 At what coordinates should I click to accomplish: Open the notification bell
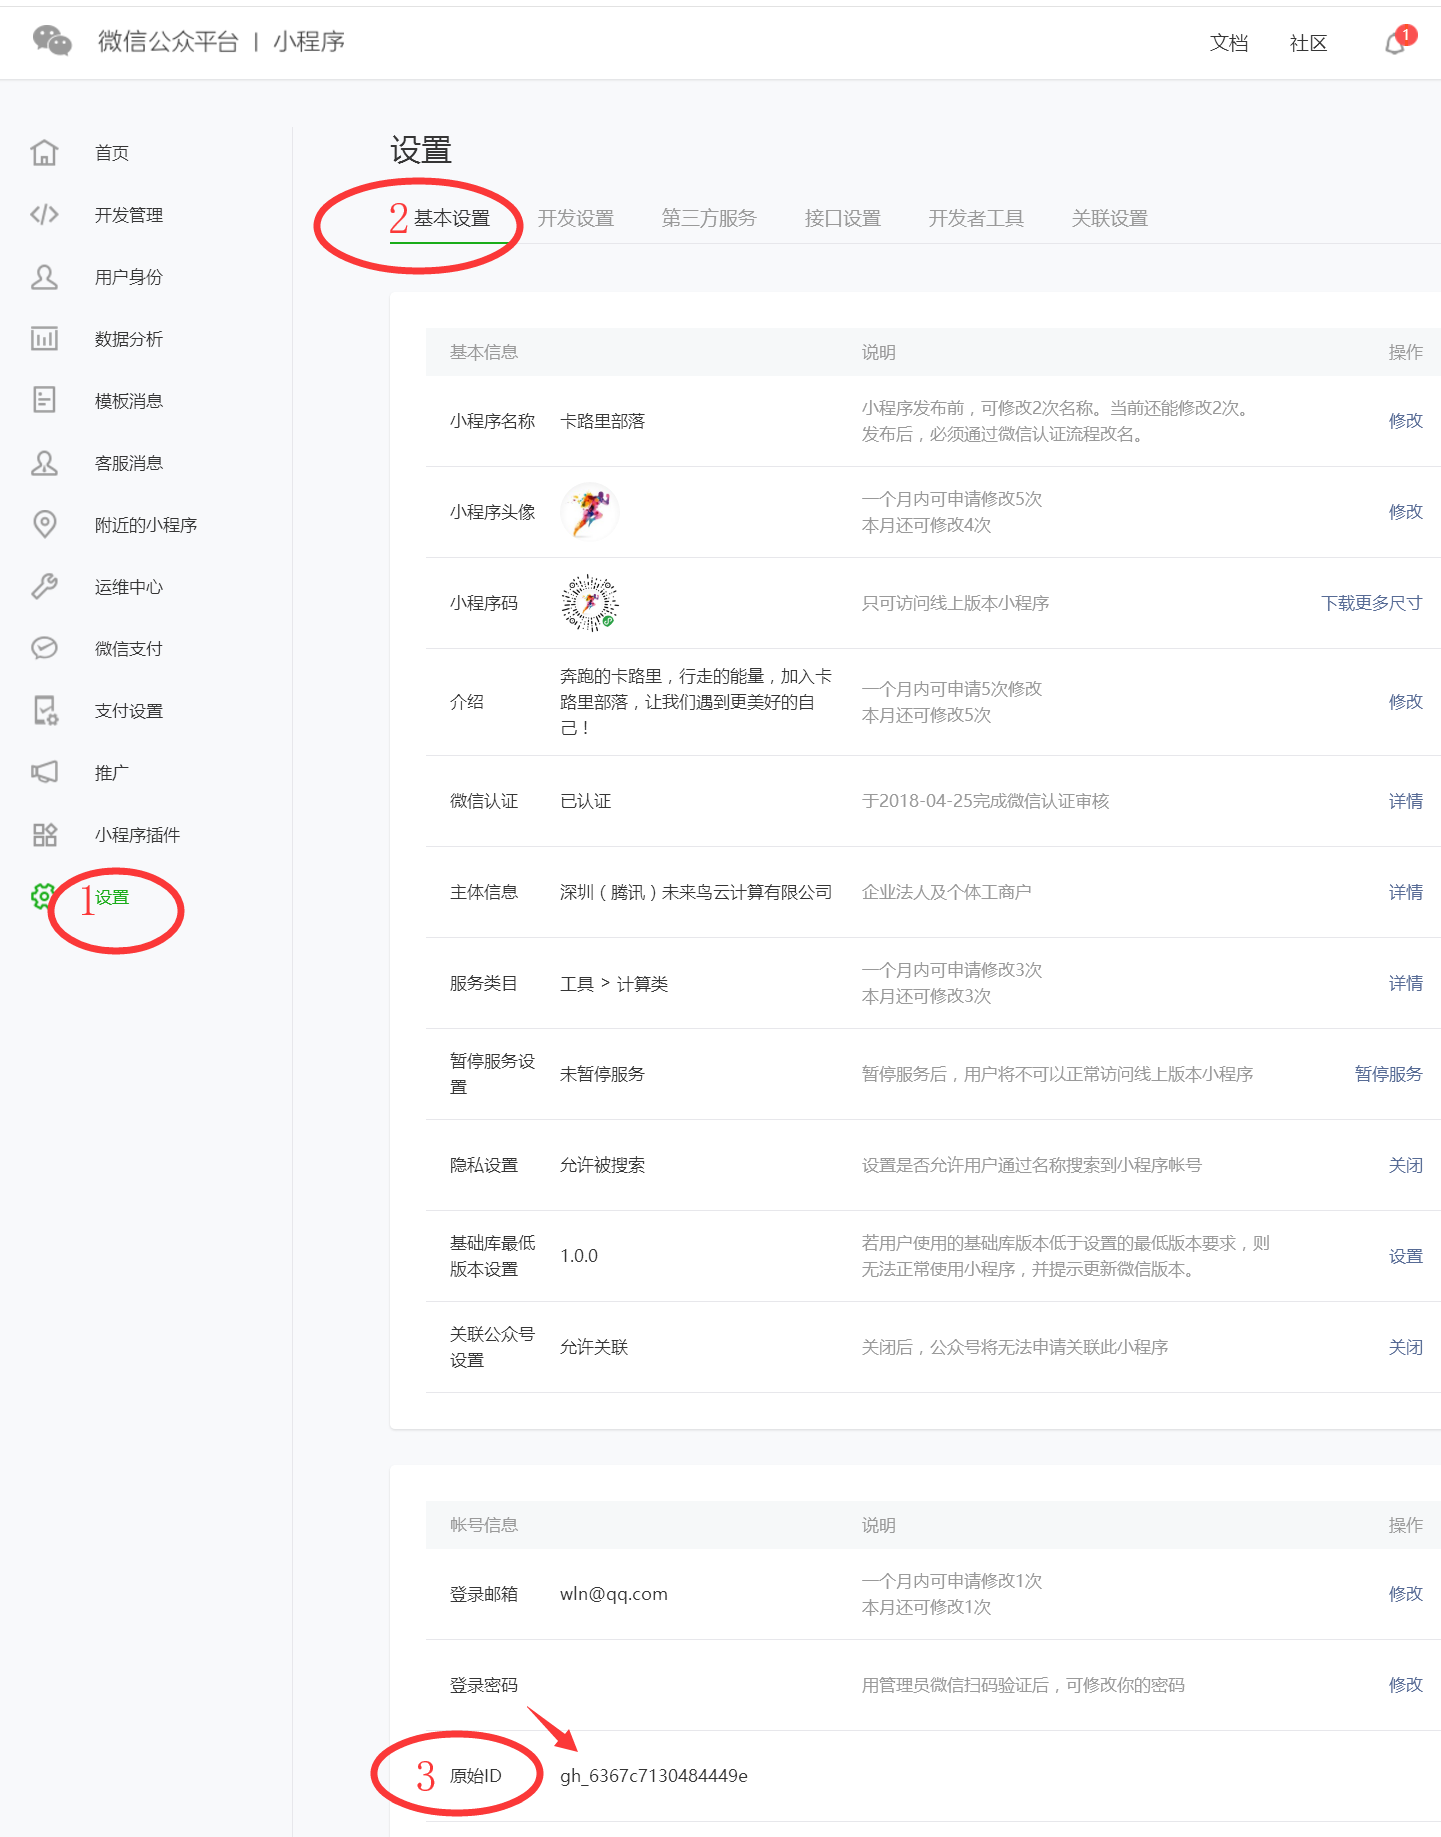click(x=1395, y=43)
